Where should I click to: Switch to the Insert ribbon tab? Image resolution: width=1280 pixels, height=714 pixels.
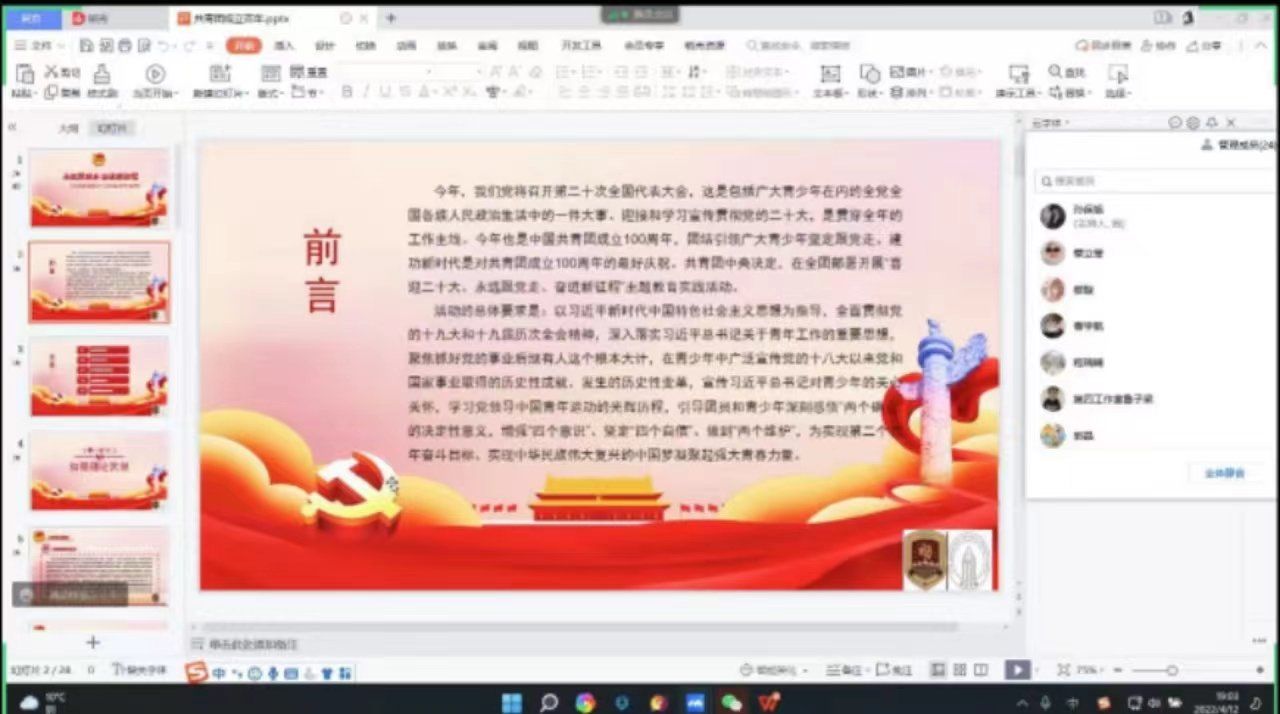pos(285,46)
